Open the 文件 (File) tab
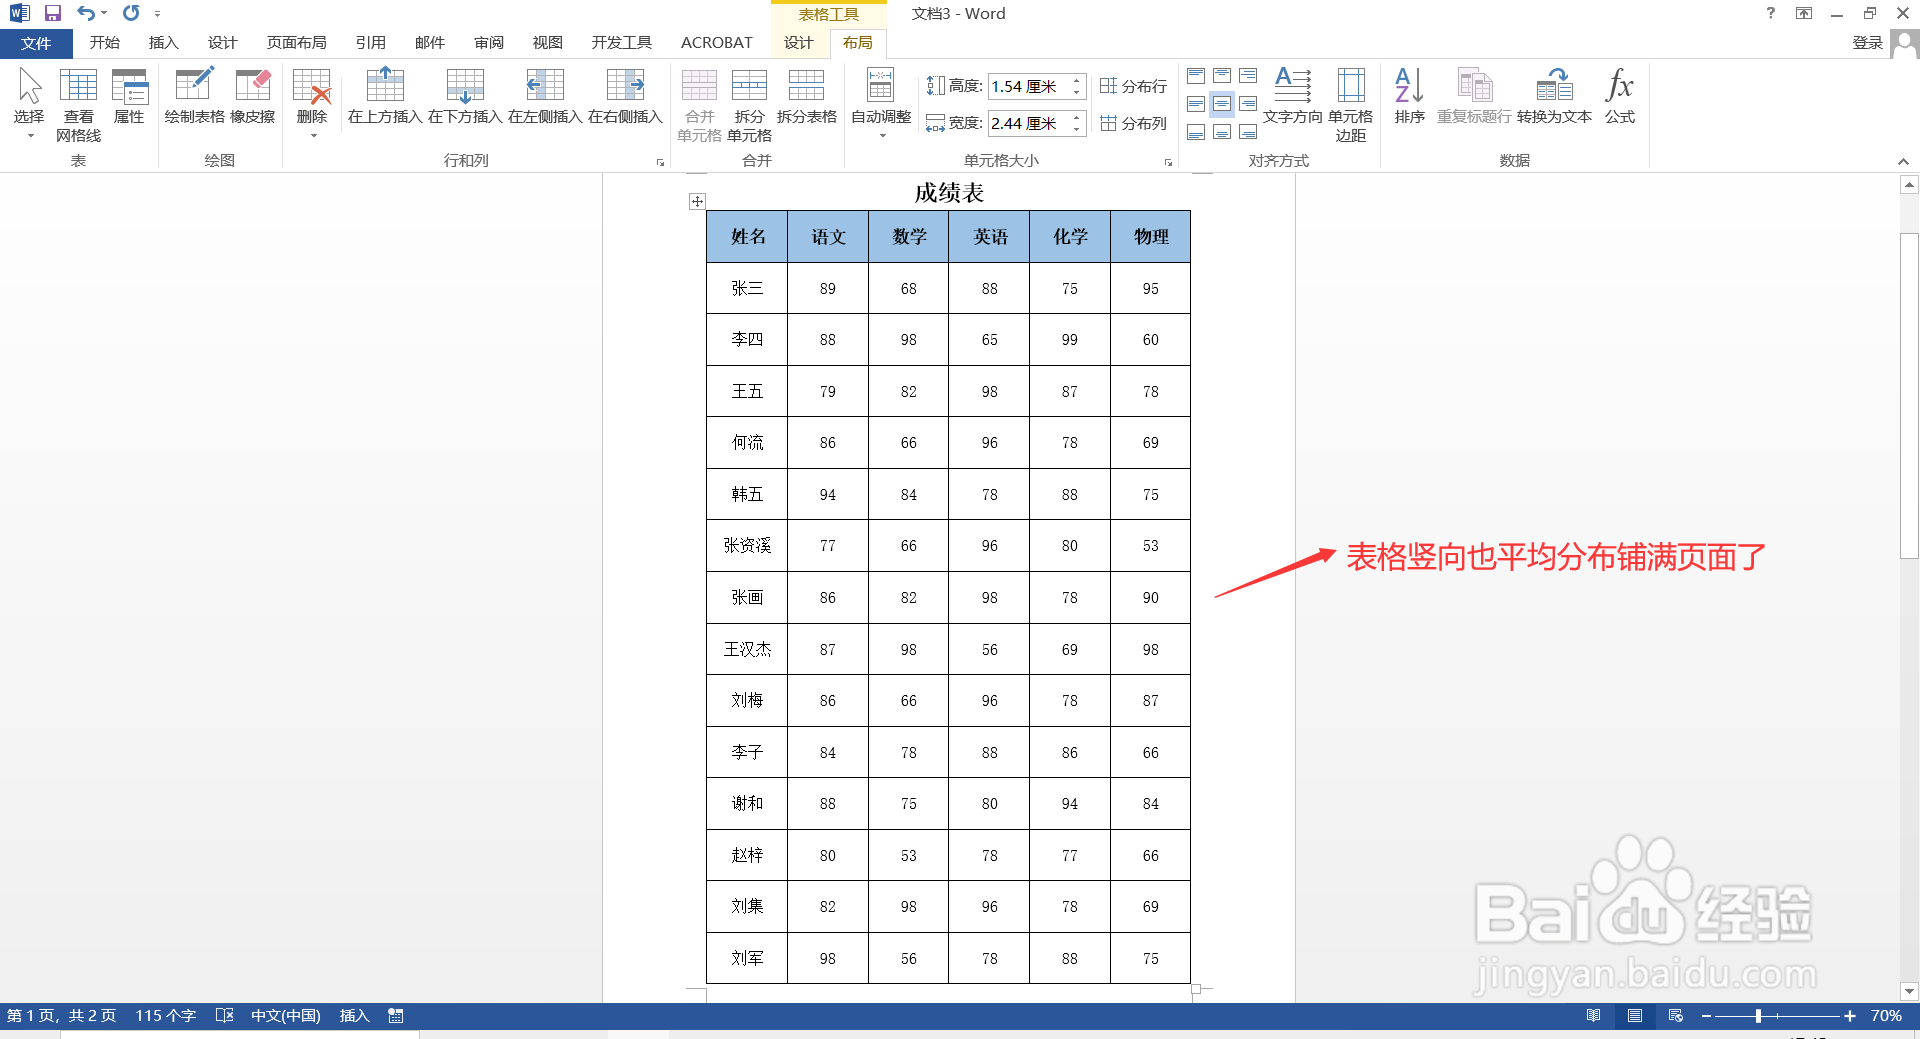 click(x=36, y=43)
